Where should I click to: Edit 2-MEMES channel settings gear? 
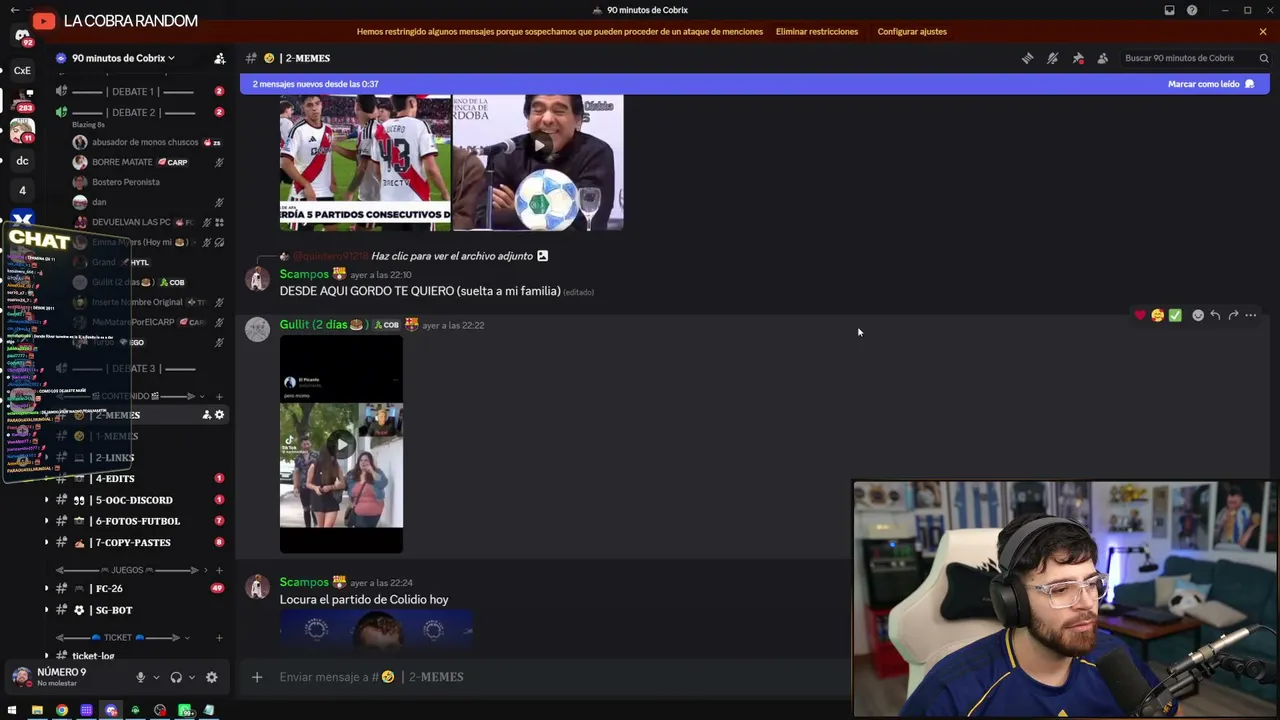220,415
